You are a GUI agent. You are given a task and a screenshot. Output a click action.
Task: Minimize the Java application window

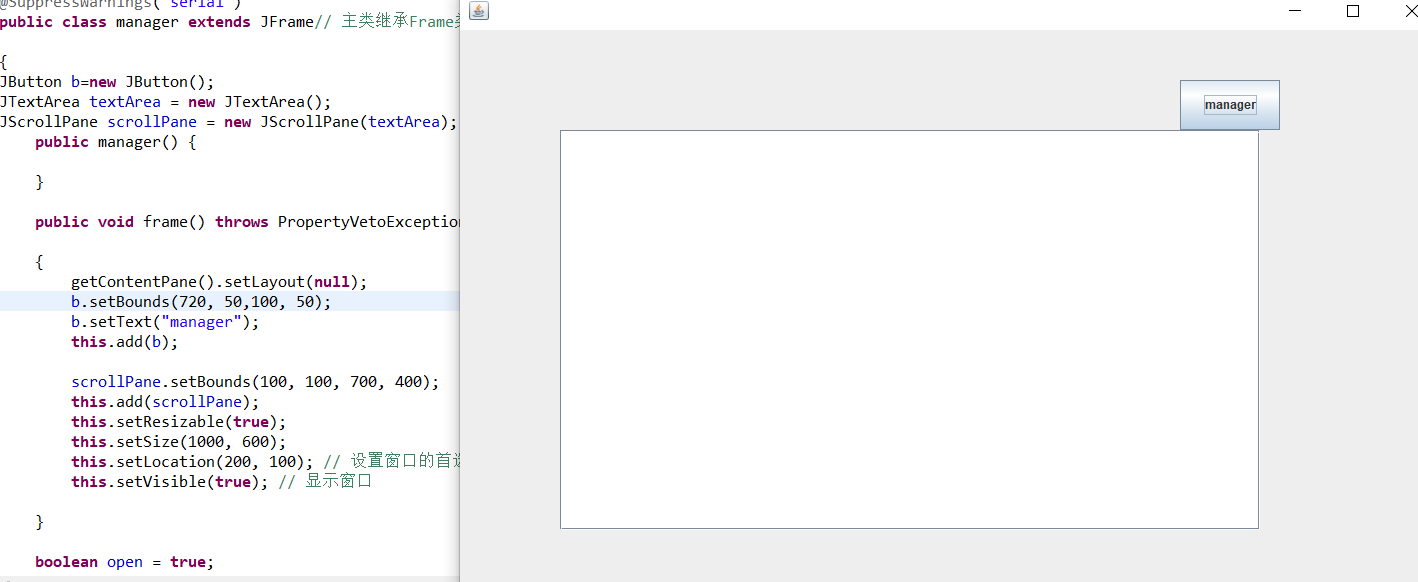[x=1295, y=10]
